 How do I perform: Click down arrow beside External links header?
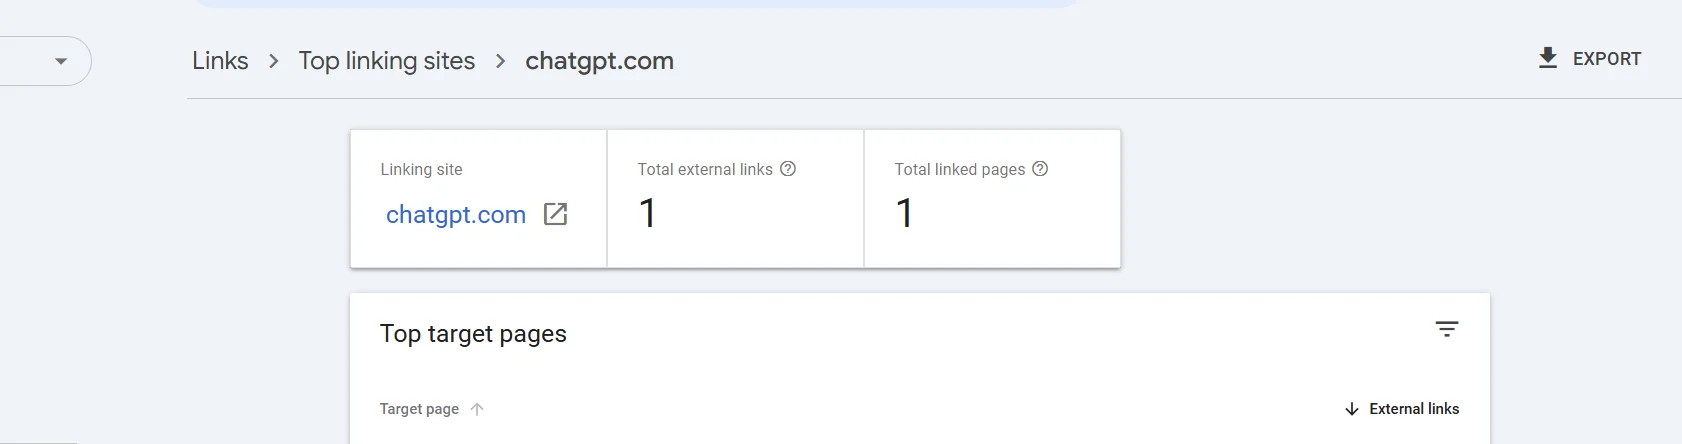[x=1352, y=409]
